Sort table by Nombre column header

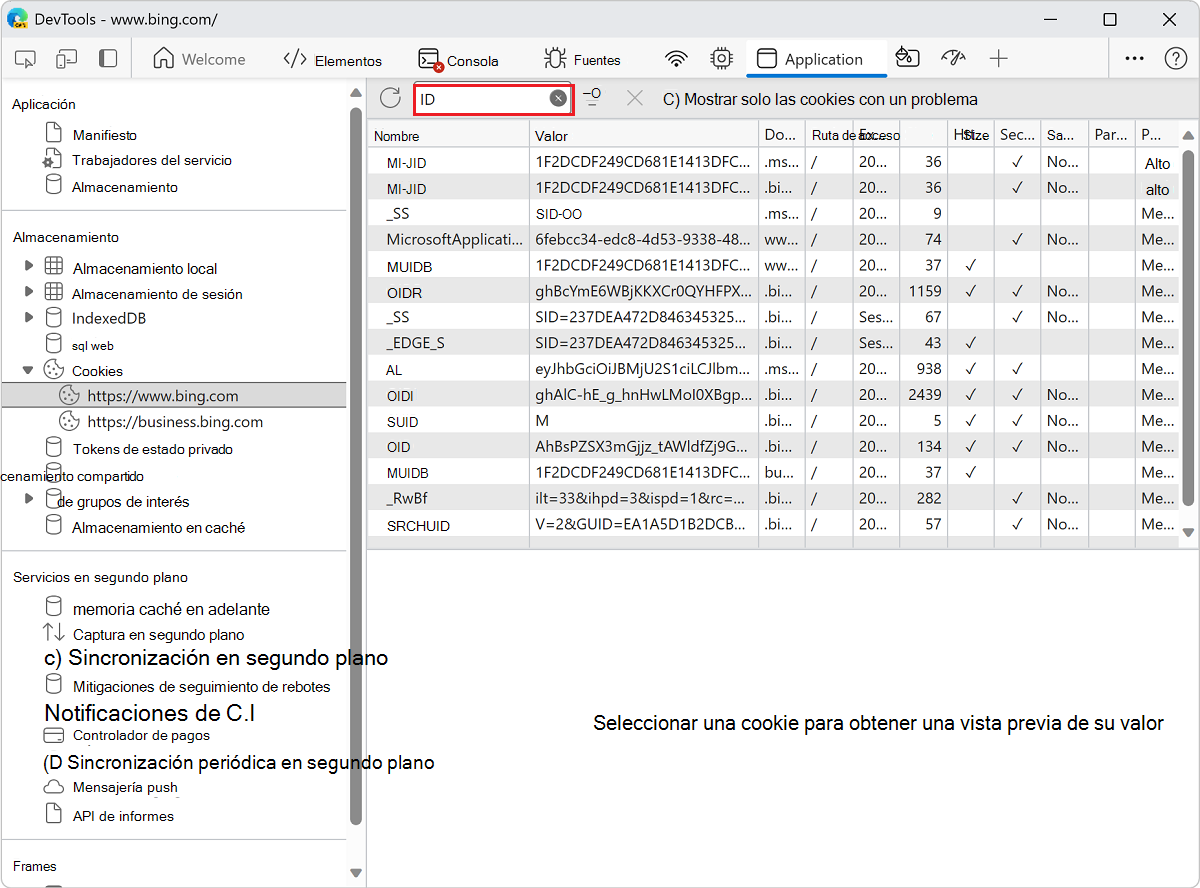pyautogui.click(x=449, y=135)
